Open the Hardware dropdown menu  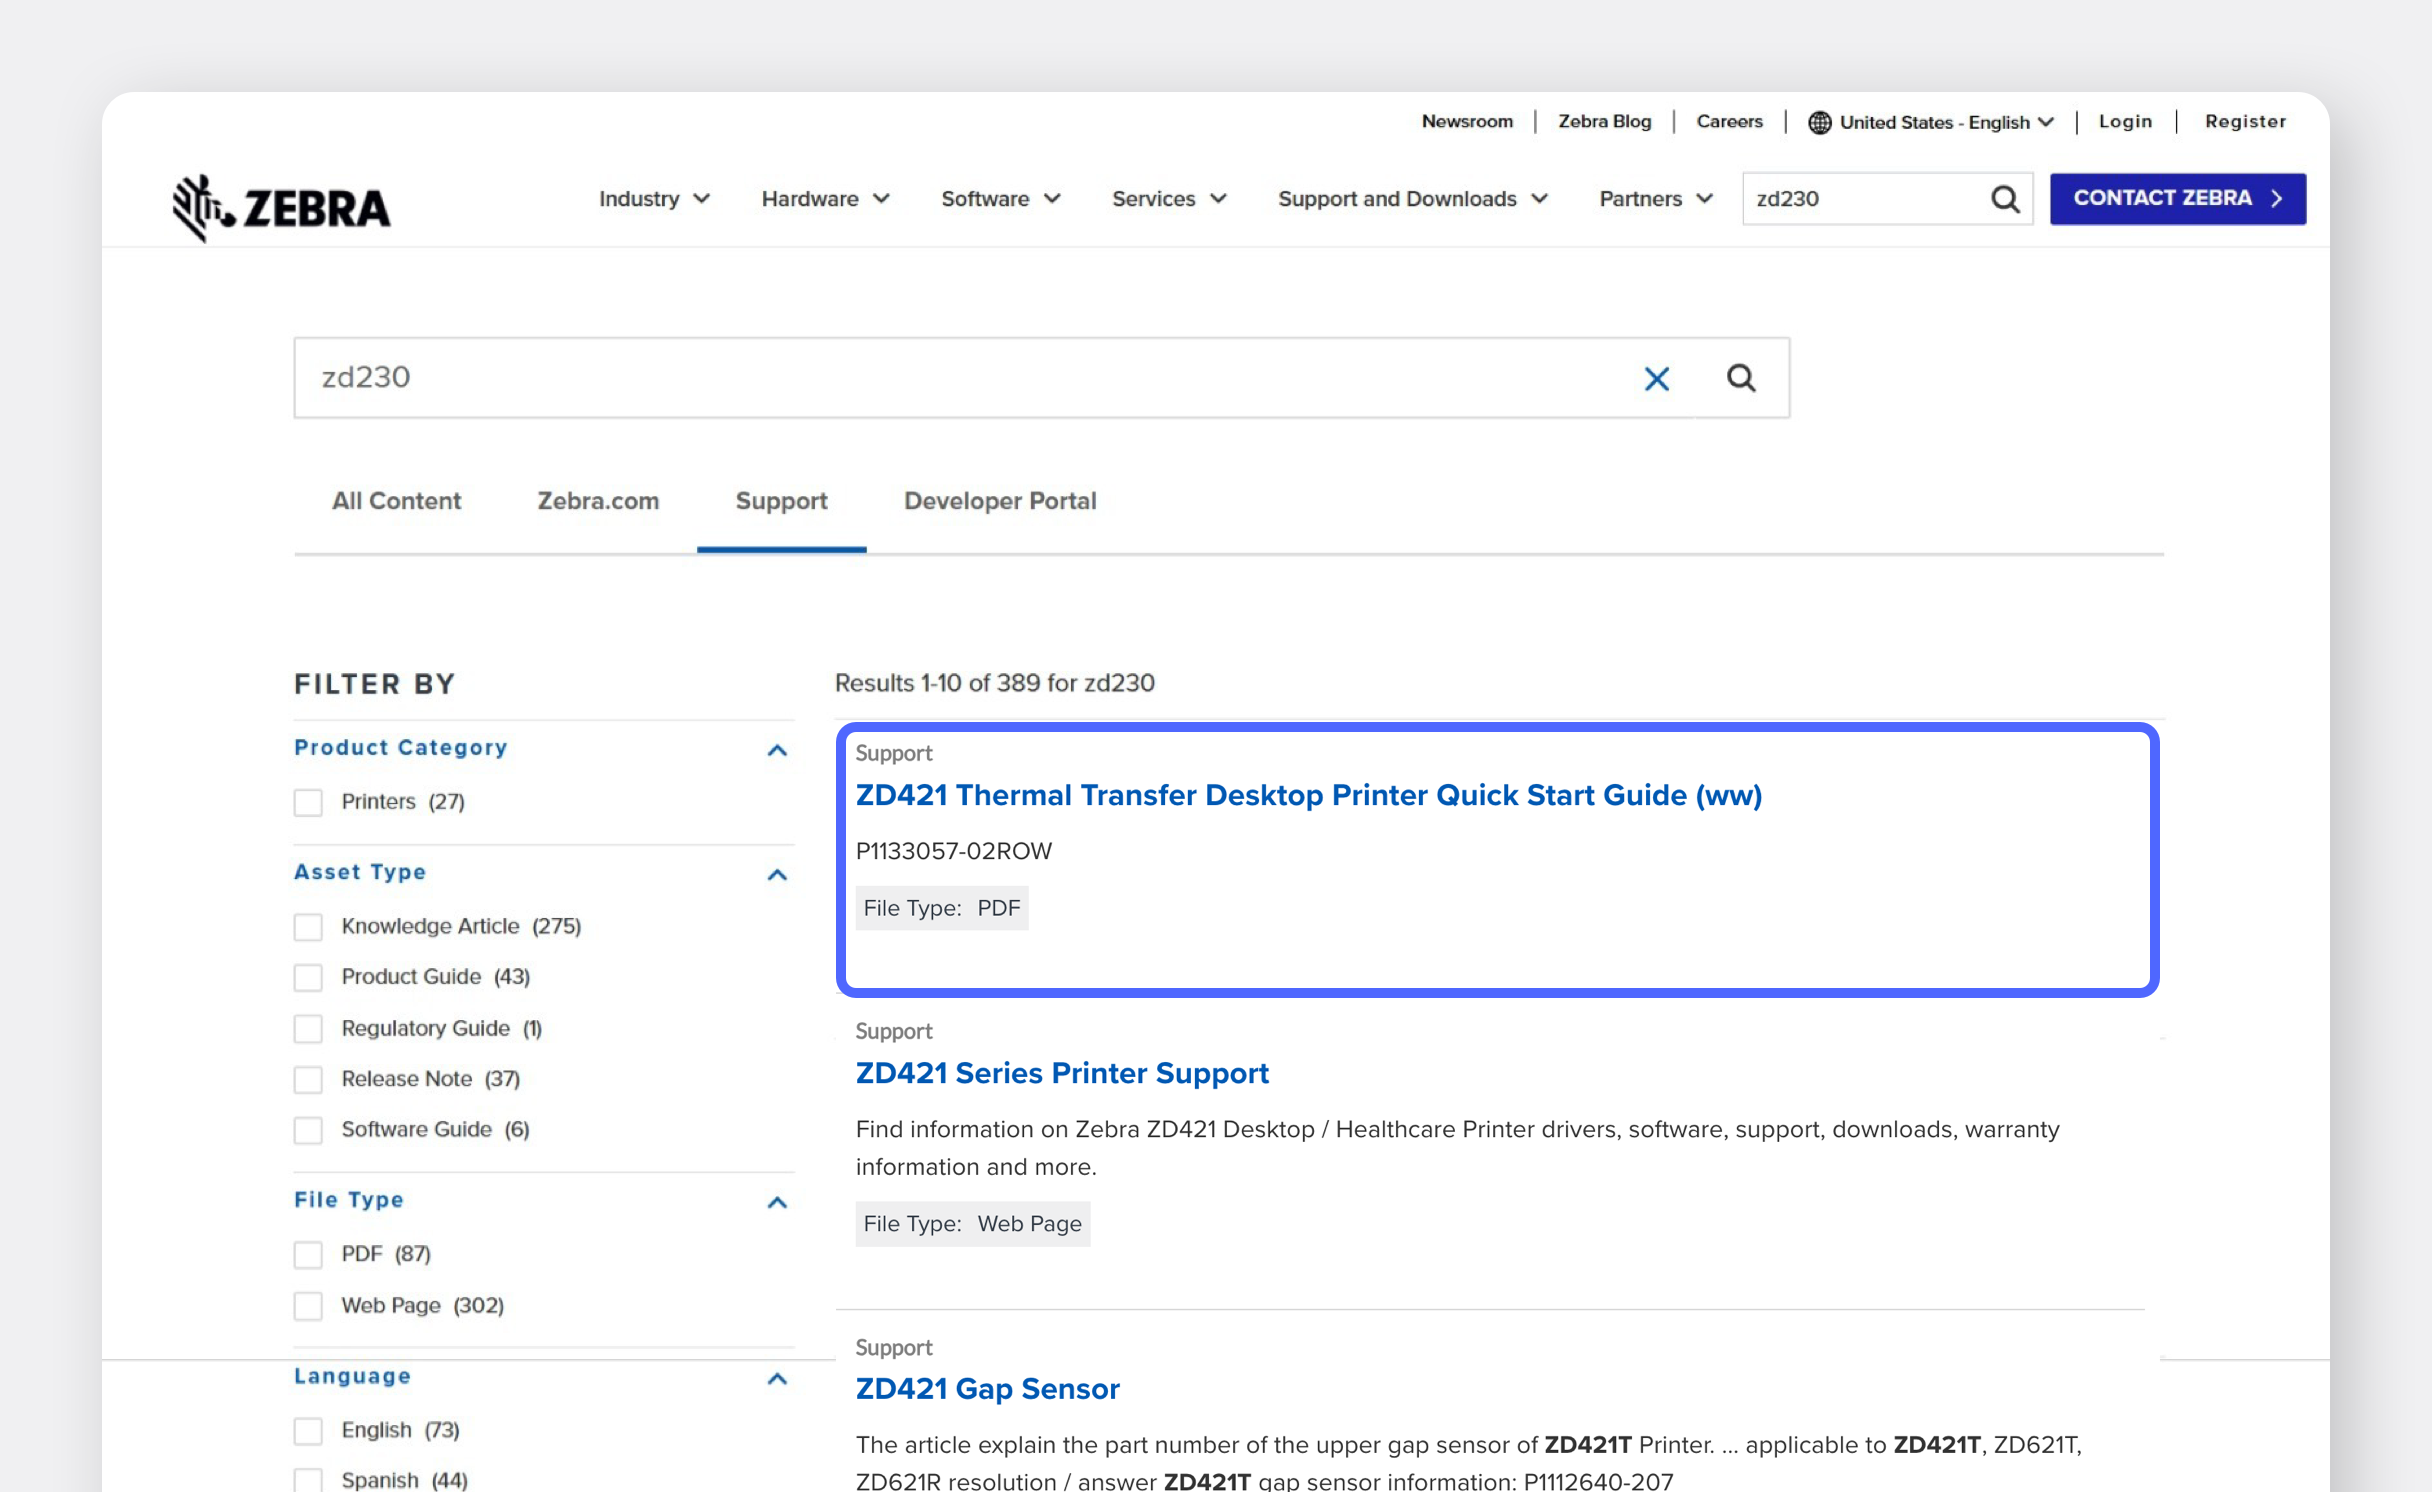click(x=824, y=199)
